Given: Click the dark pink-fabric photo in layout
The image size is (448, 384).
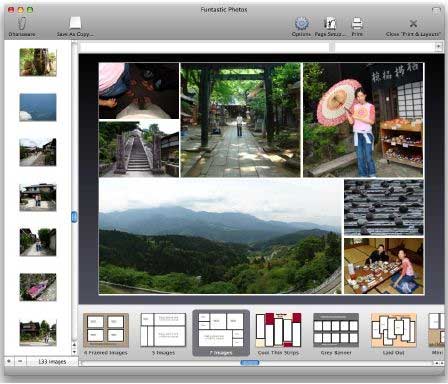Looking at the screenshot, I should coord(139,91).
